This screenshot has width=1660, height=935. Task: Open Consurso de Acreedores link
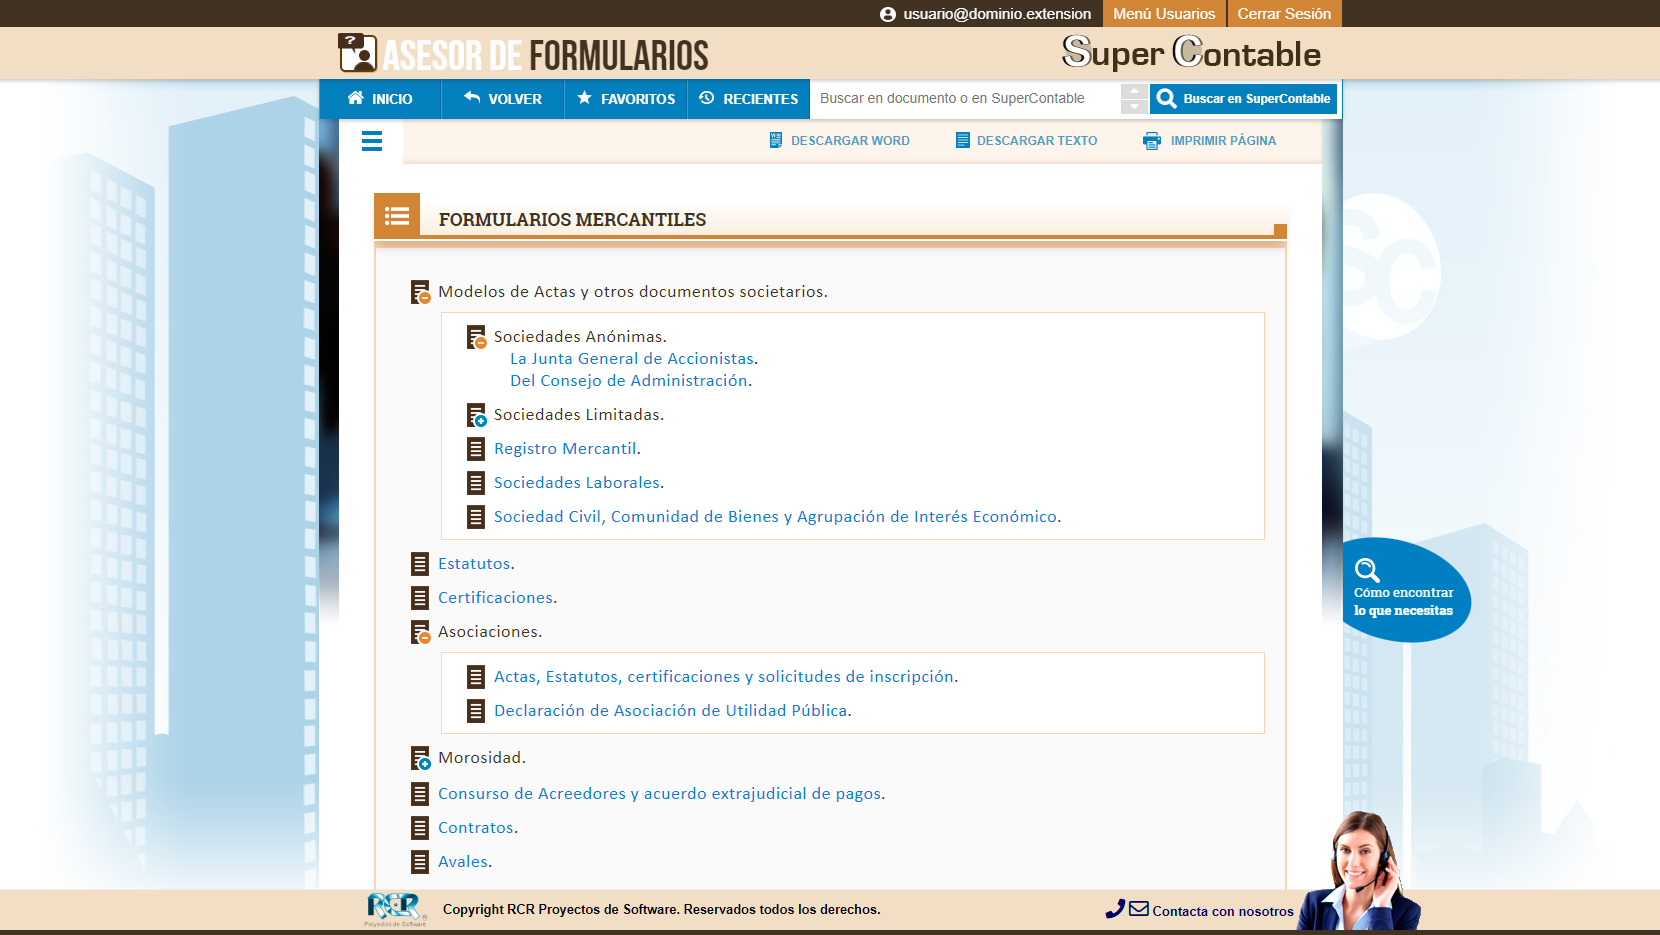659,794
